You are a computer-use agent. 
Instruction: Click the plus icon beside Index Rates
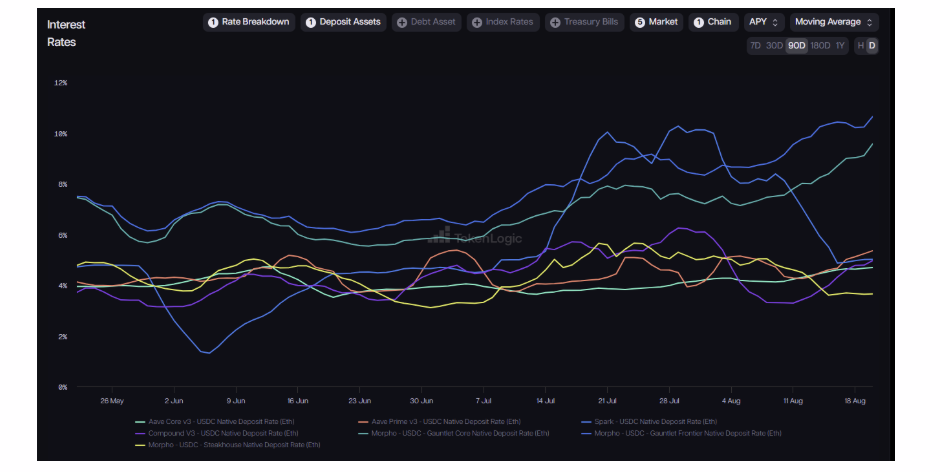click(477, 23)
